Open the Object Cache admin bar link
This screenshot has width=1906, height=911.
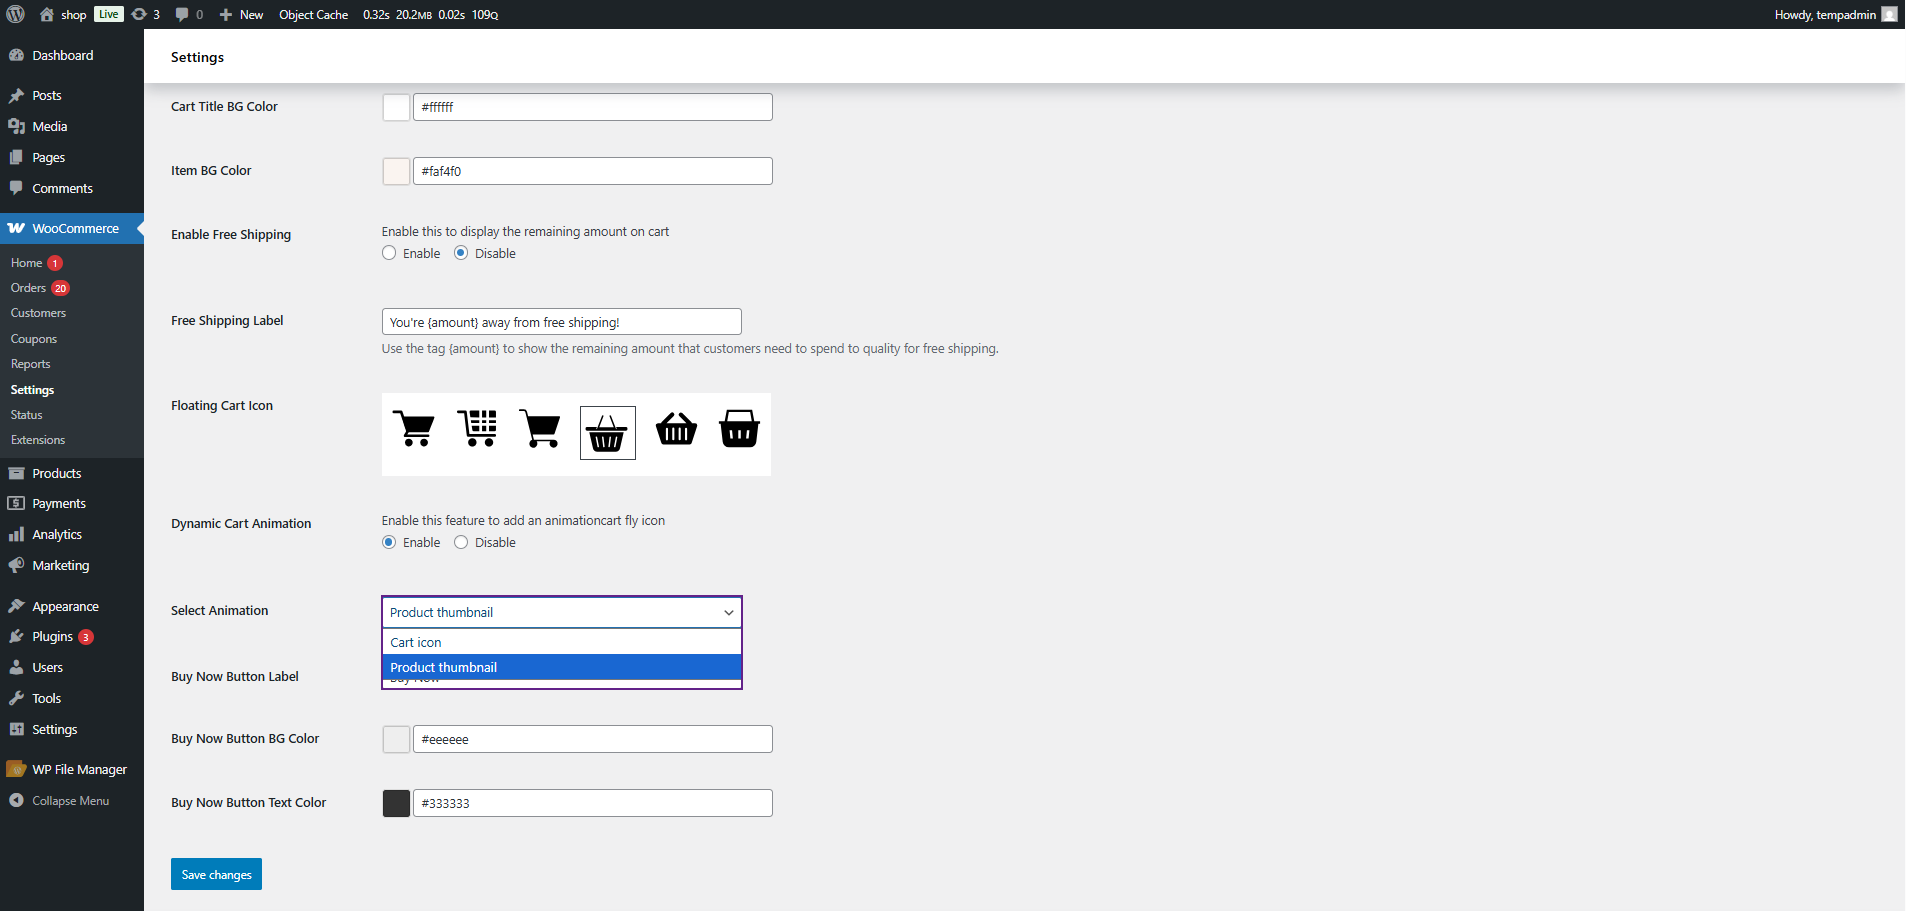pyautogui.click(x=313, y=14)
